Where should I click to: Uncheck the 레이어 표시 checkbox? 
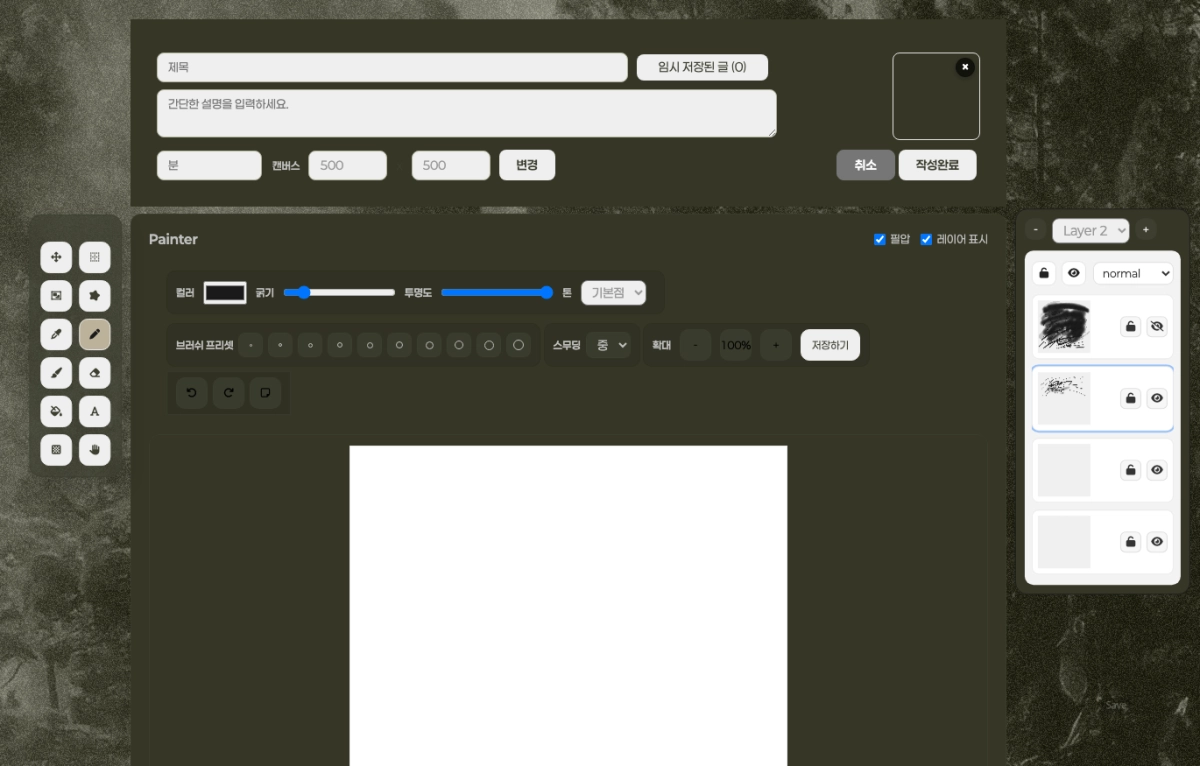coord(926,240)
